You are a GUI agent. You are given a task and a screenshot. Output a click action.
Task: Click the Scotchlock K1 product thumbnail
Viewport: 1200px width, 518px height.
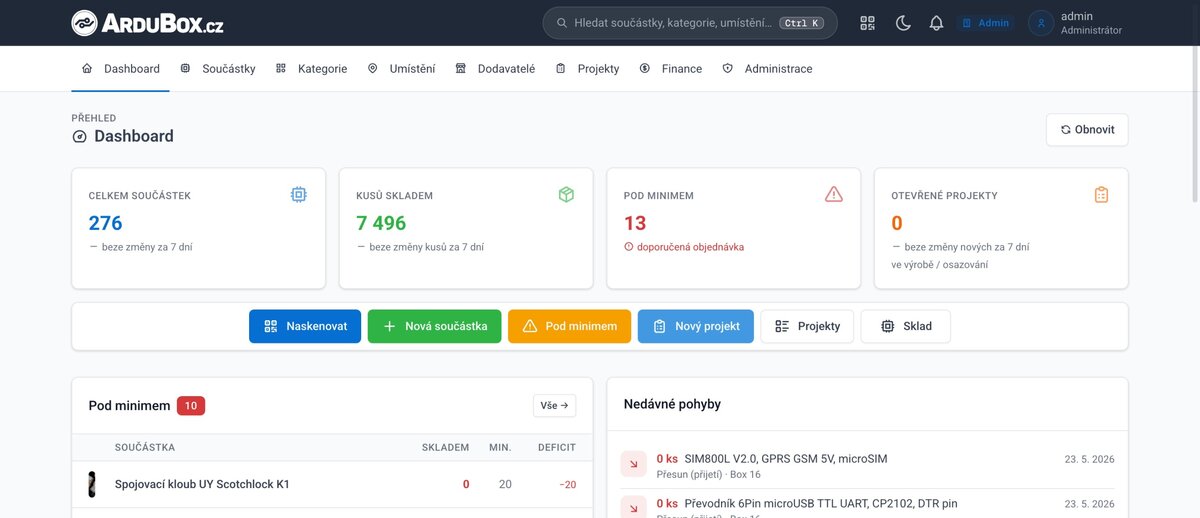click(x=92, y=484)
